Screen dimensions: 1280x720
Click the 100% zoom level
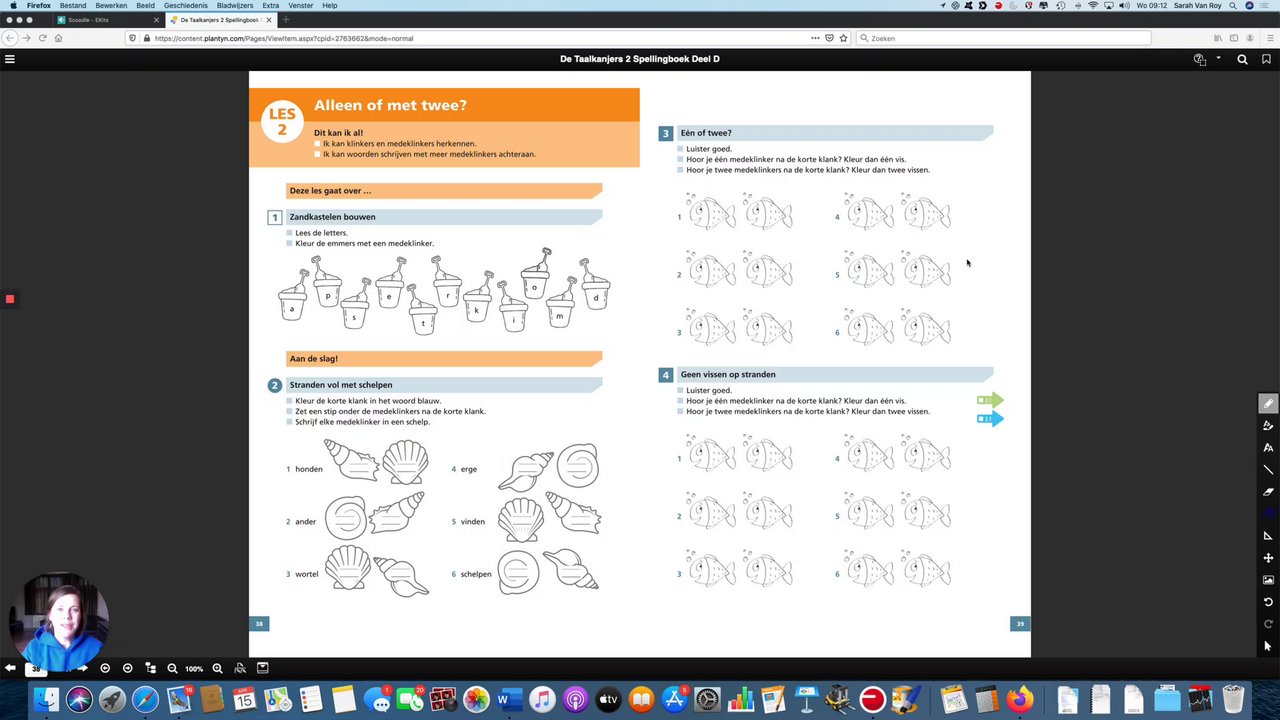pos(194,668)
